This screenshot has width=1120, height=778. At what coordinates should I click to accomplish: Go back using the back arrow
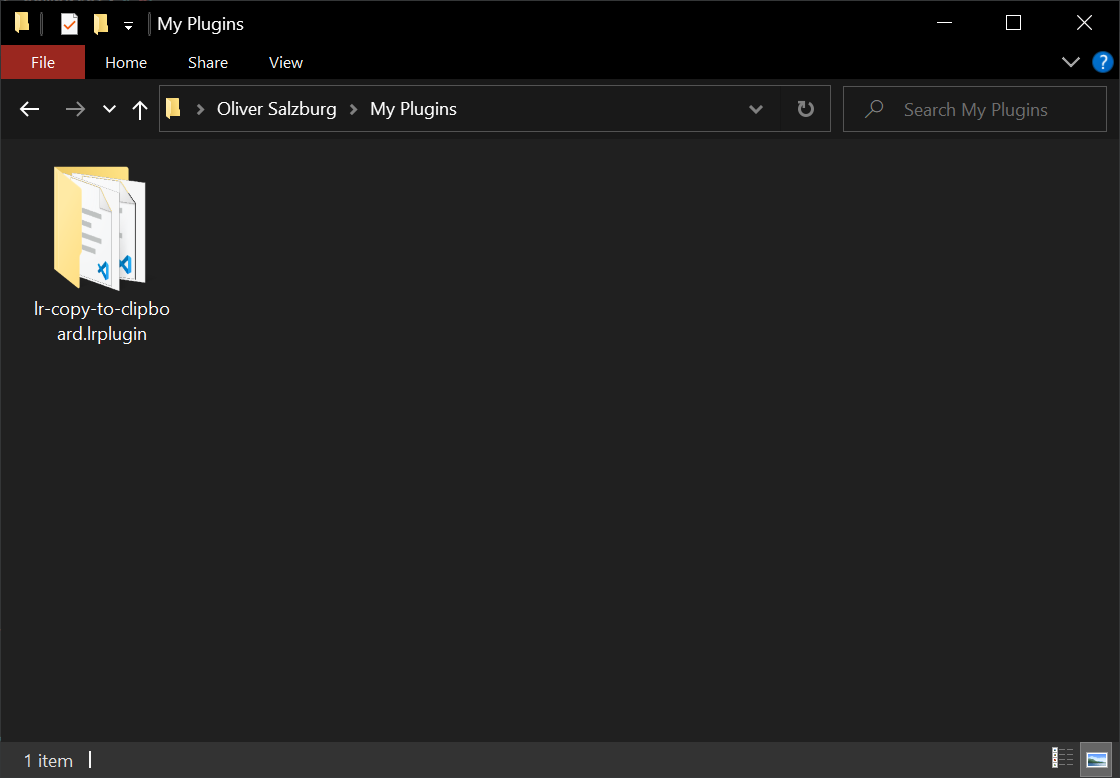(29, 109)
